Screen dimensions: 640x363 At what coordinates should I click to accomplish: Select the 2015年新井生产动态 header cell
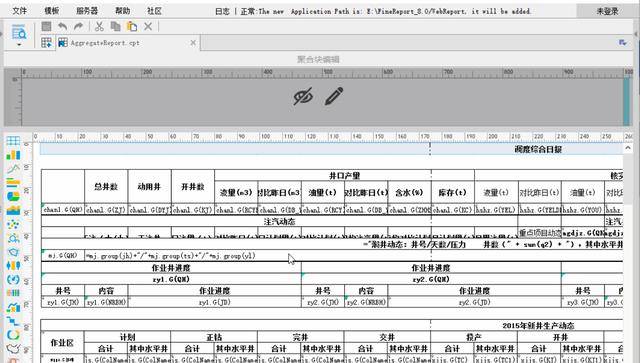click(x=538, y=325)
